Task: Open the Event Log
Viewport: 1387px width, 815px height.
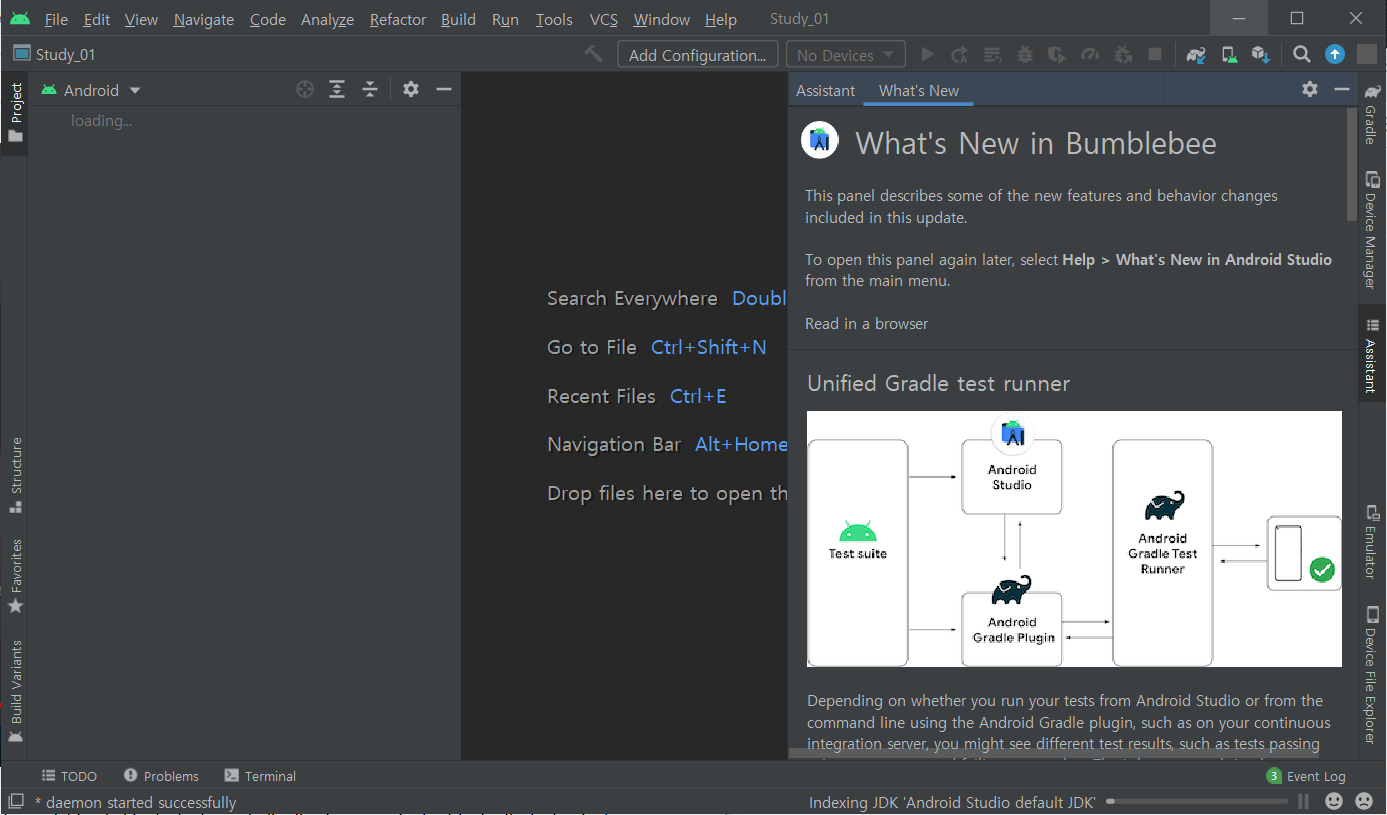Action: [x=1306, y=776]
